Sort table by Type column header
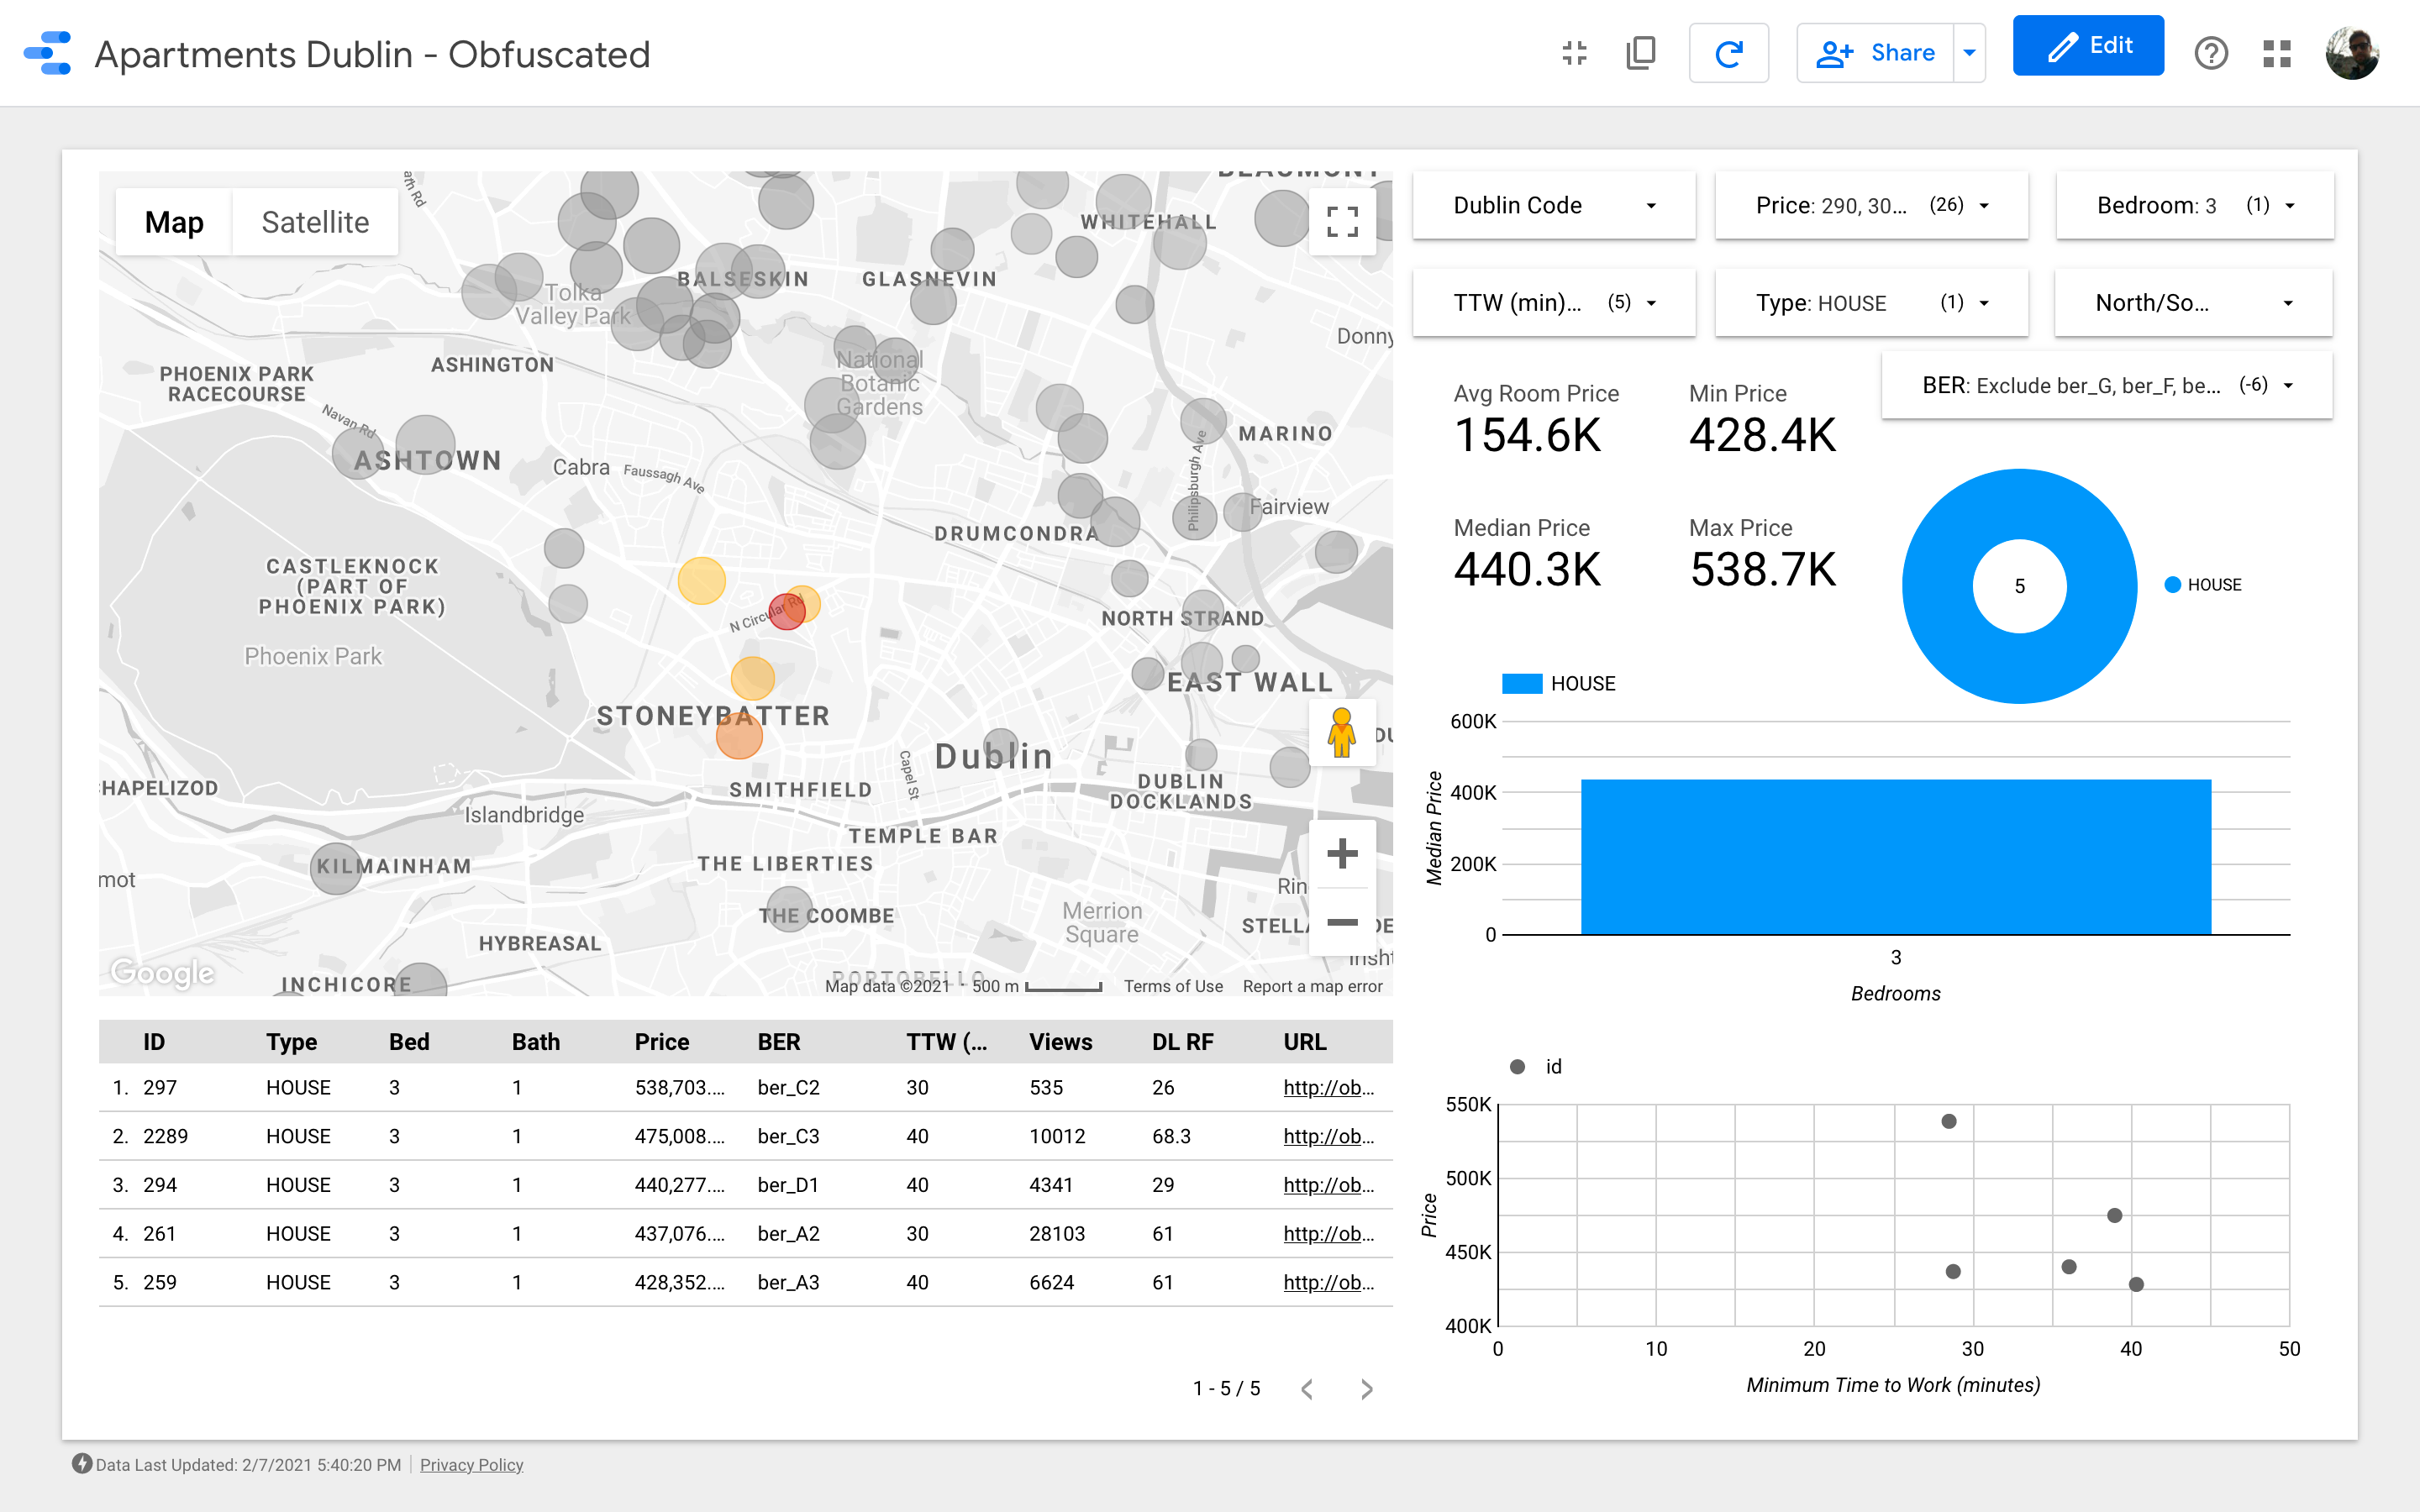Viewport: 2420px width, 1512px height. 291,1042
